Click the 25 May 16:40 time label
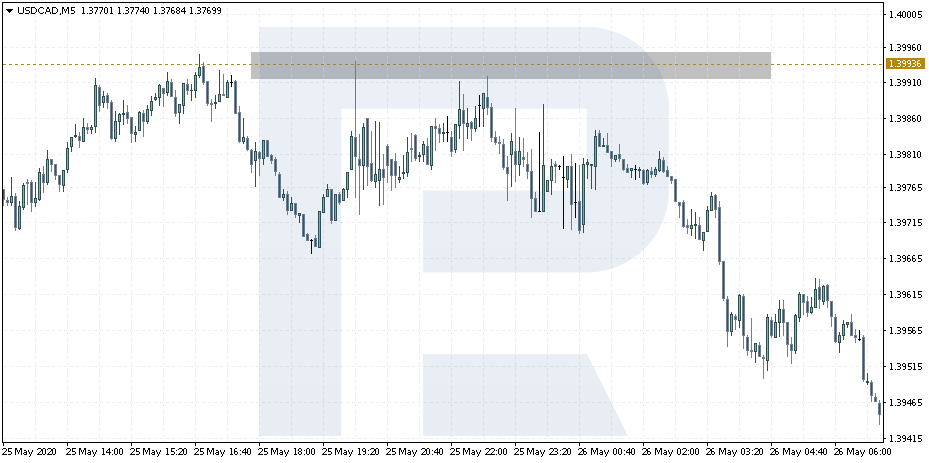Image resolution: width=929 pixels, height=463 pixels. coord(223,452)
